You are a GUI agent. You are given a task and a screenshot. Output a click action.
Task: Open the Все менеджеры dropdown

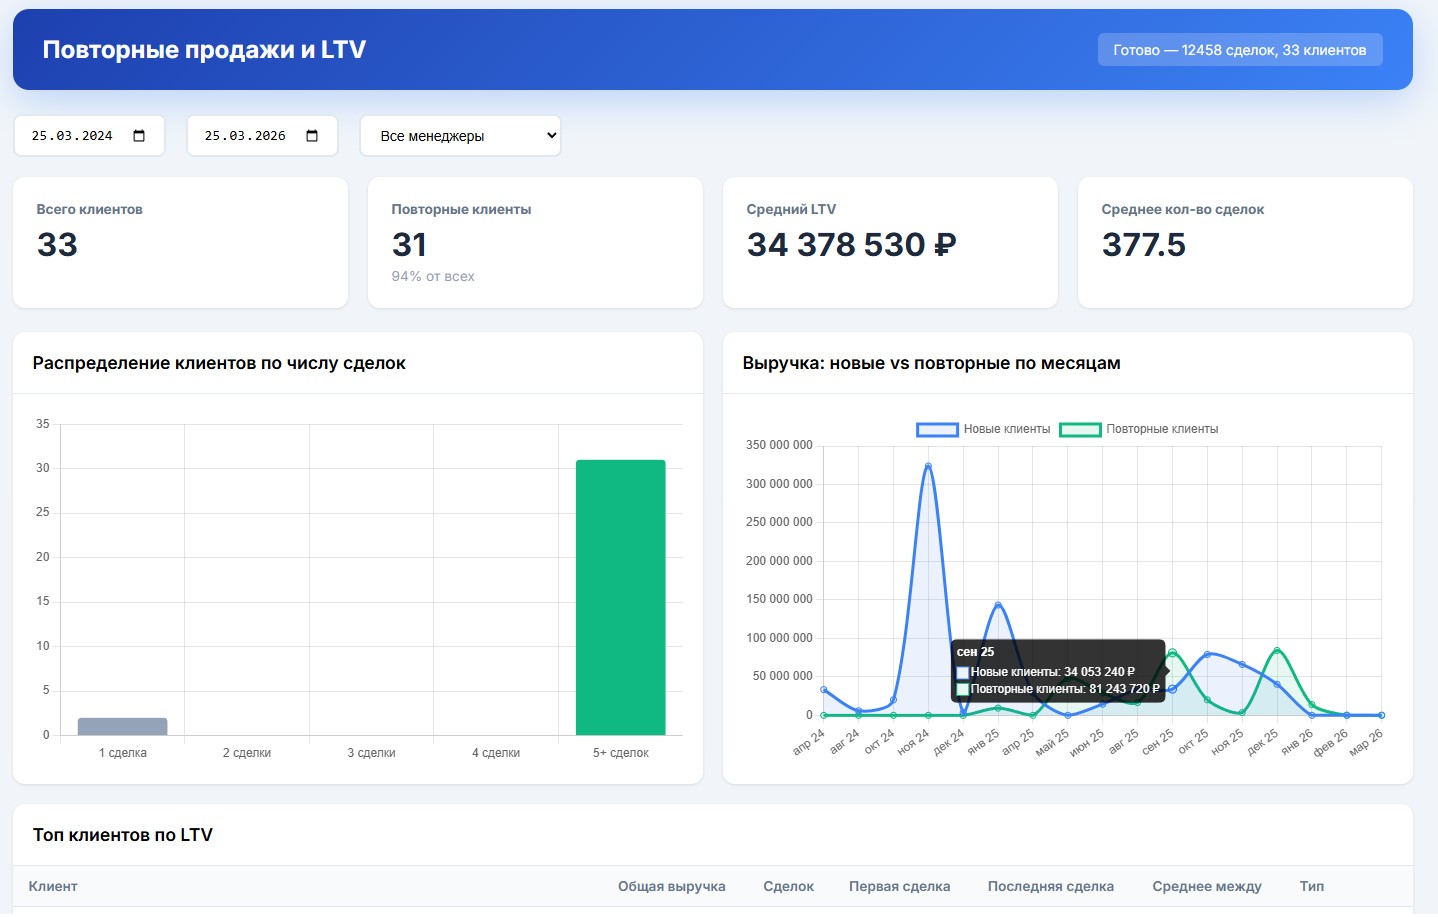coord(459,135)
